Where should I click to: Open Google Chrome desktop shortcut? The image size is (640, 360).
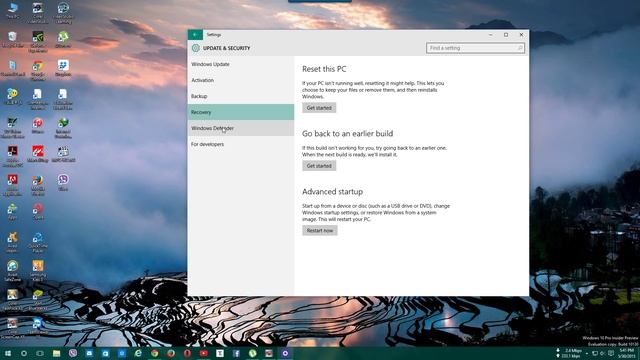(x=38, y=71)
